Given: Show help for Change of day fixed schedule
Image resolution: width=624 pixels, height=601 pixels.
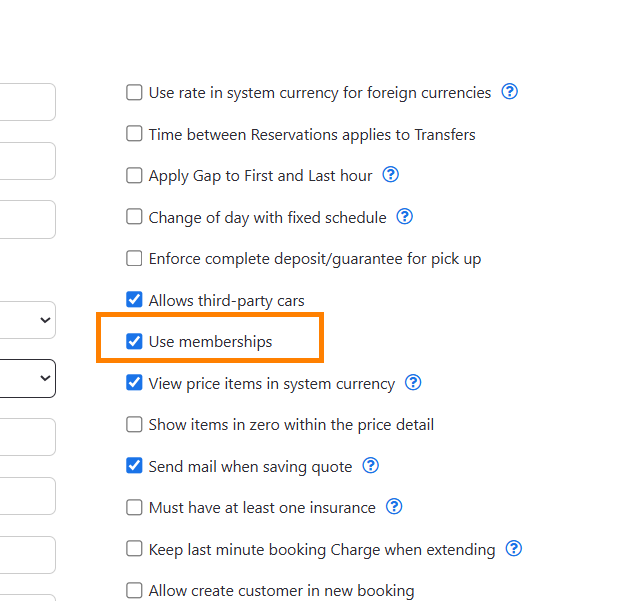Looking at the screenshot, I should tap(405, 217).
